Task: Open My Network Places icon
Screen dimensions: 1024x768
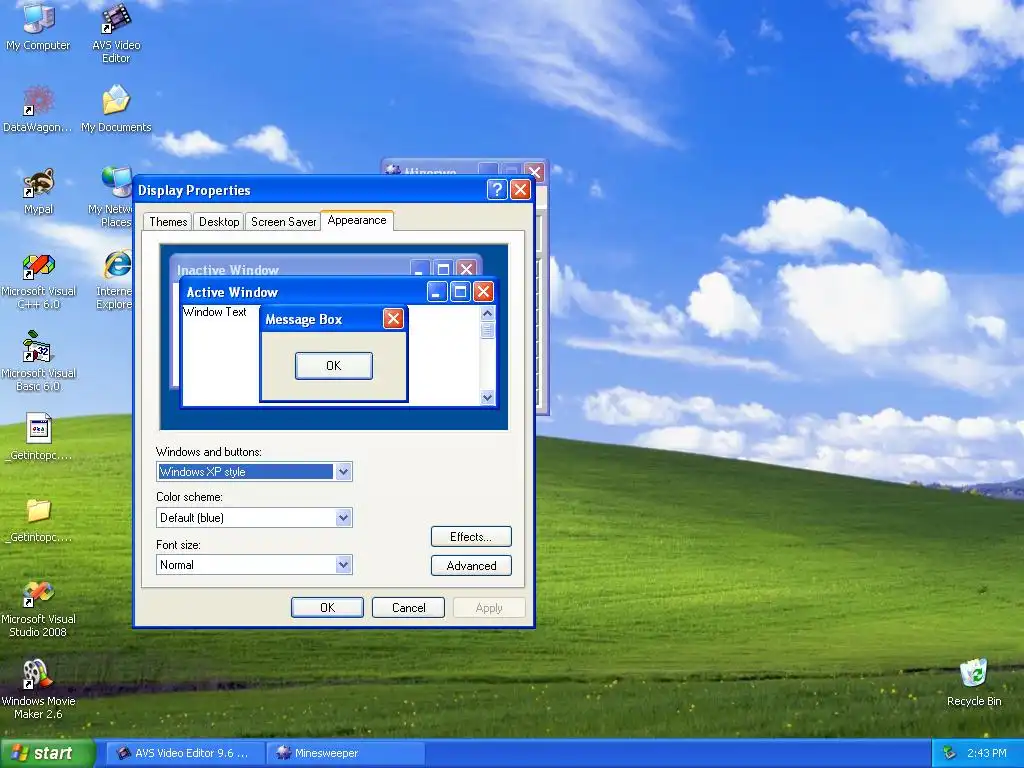Action: (x=111, y=196)
